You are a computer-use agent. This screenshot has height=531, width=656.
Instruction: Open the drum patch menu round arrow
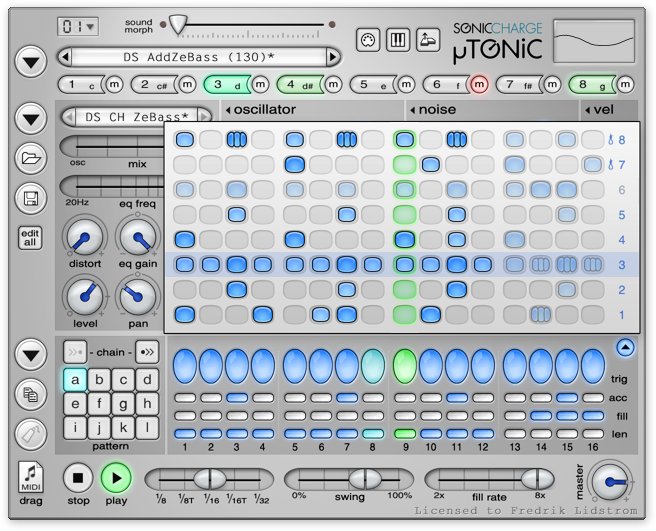(x=31, y=119)
